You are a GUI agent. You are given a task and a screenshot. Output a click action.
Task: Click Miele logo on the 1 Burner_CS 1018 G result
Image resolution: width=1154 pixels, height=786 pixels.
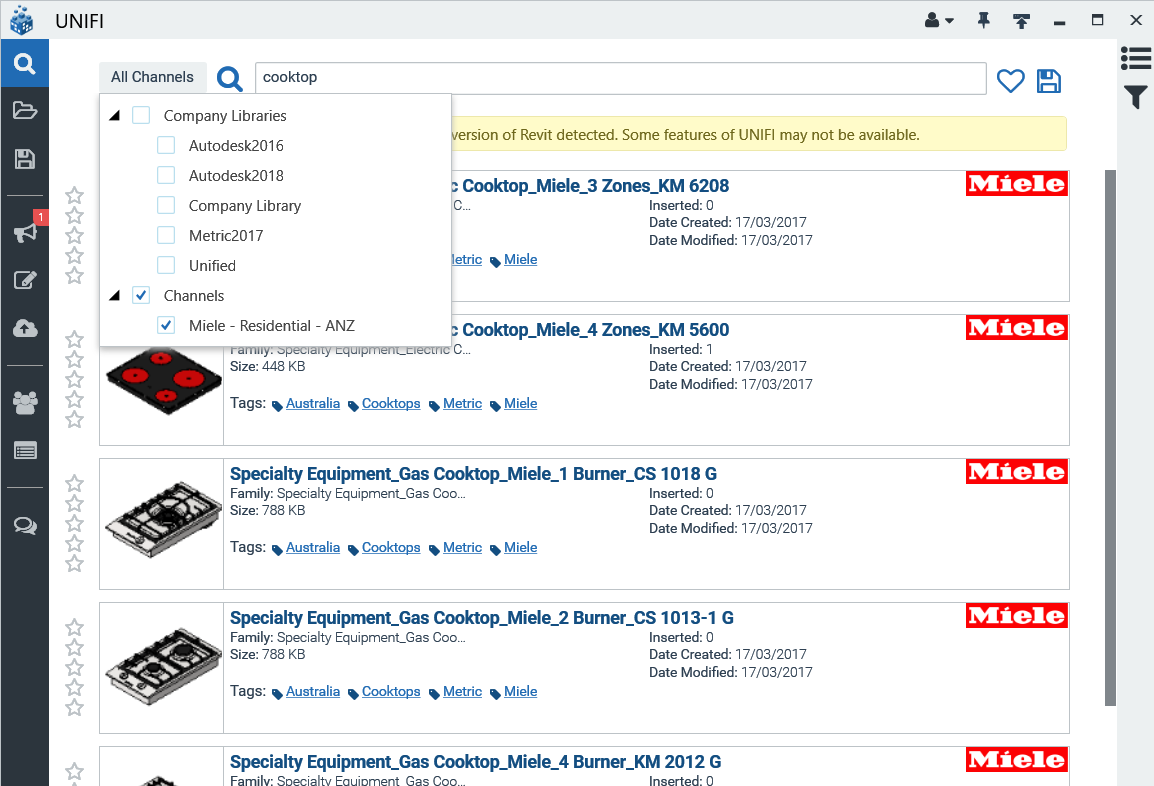click(x=1016, y=472)
